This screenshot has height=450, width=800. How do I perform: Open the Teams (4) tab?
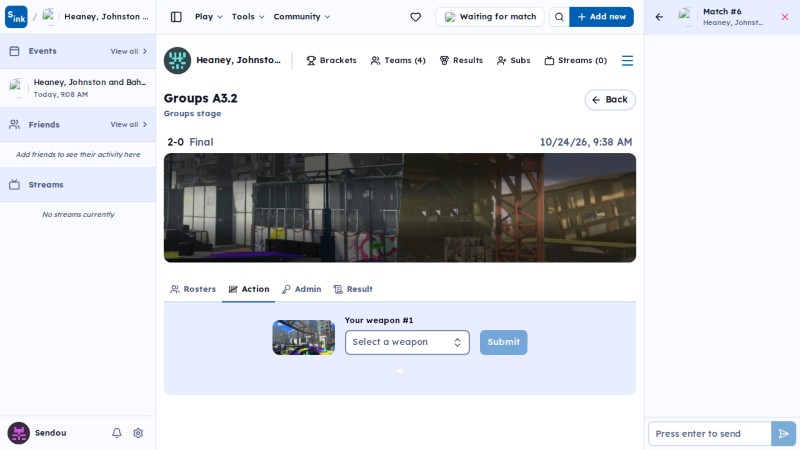[x=398, y=61]
